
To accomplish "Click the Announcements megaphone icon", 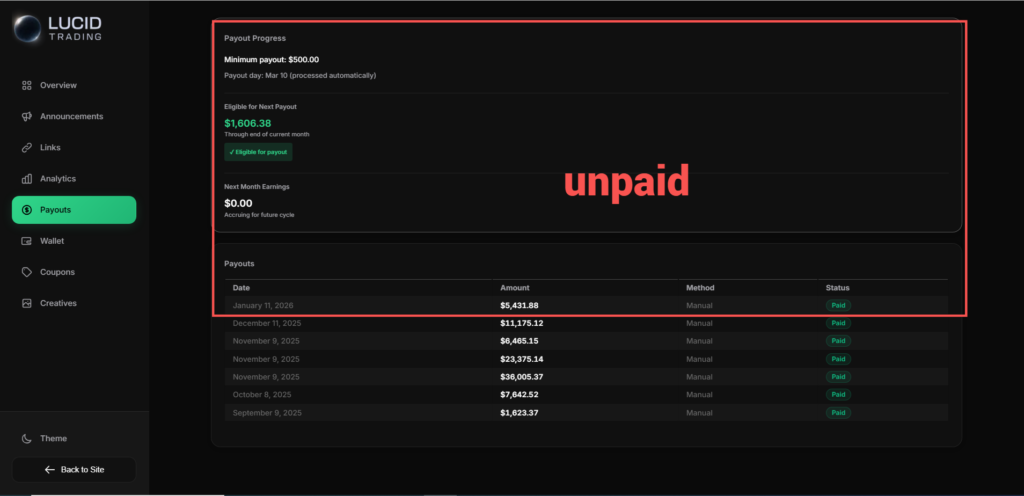I will click(27, 117).
